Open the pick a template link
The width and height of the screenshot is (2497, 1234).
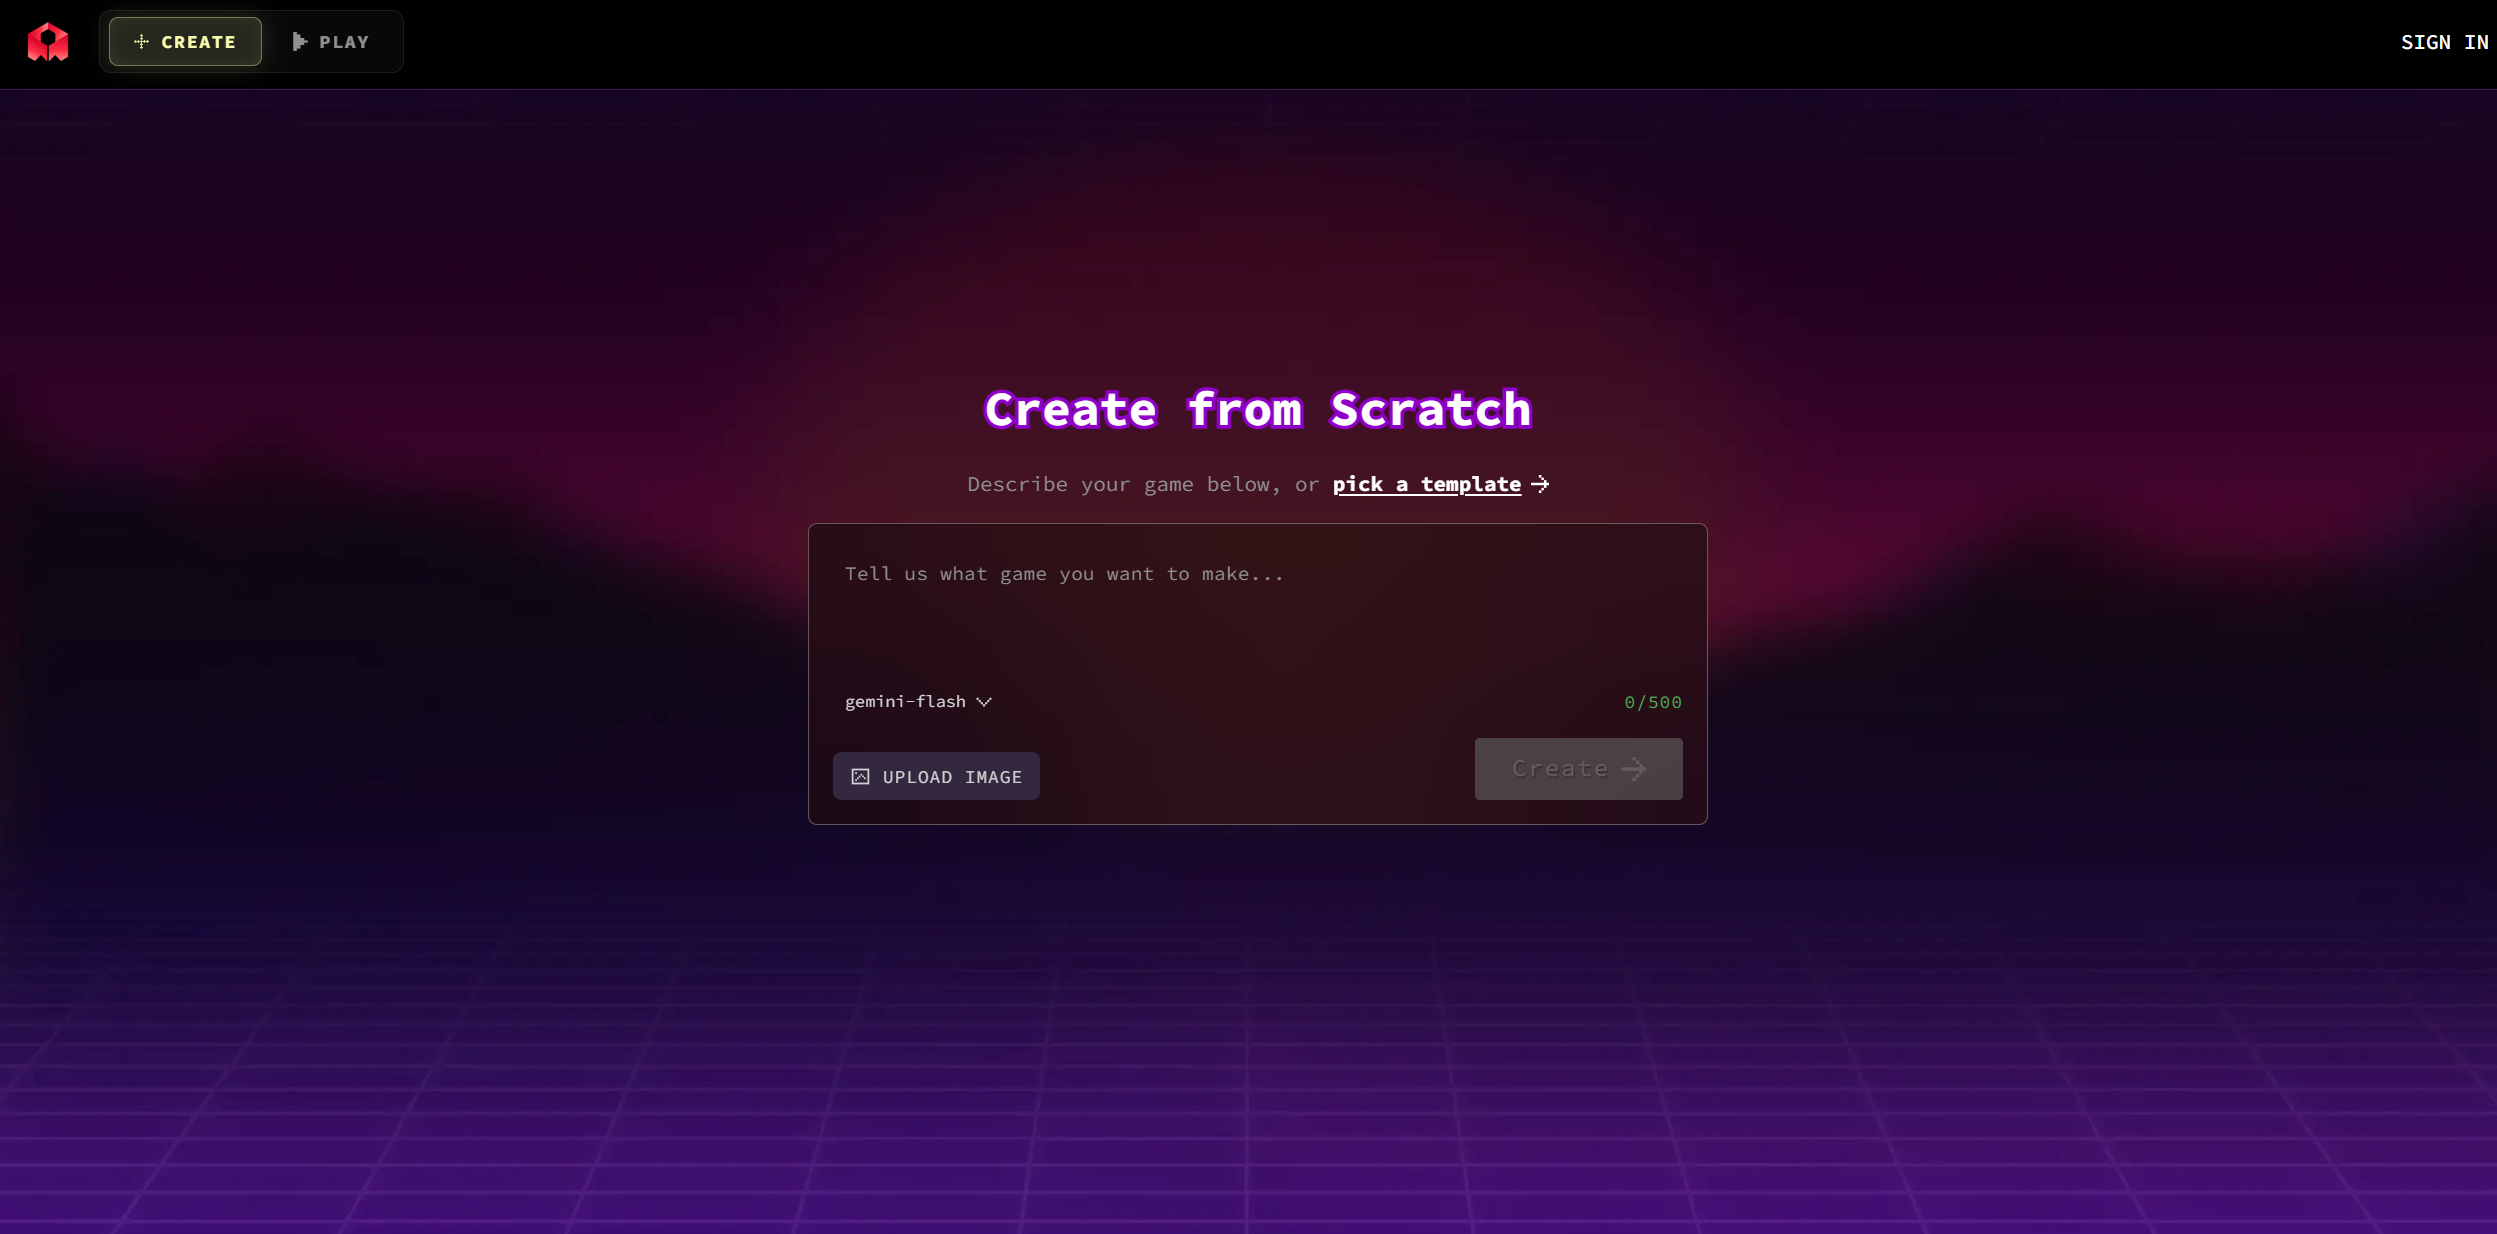[1440, 484]
